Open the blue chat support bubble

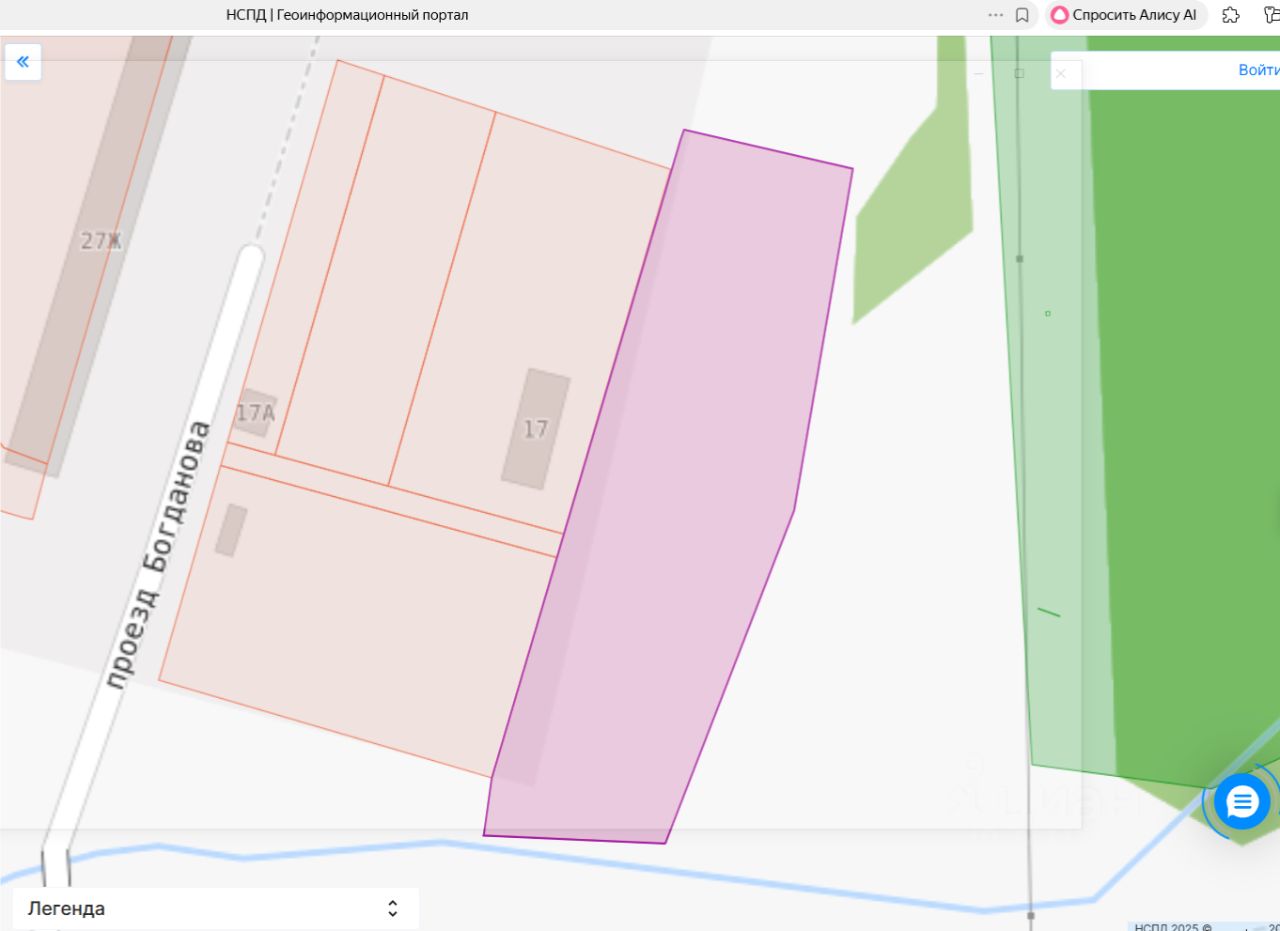tap(1242, 801)
